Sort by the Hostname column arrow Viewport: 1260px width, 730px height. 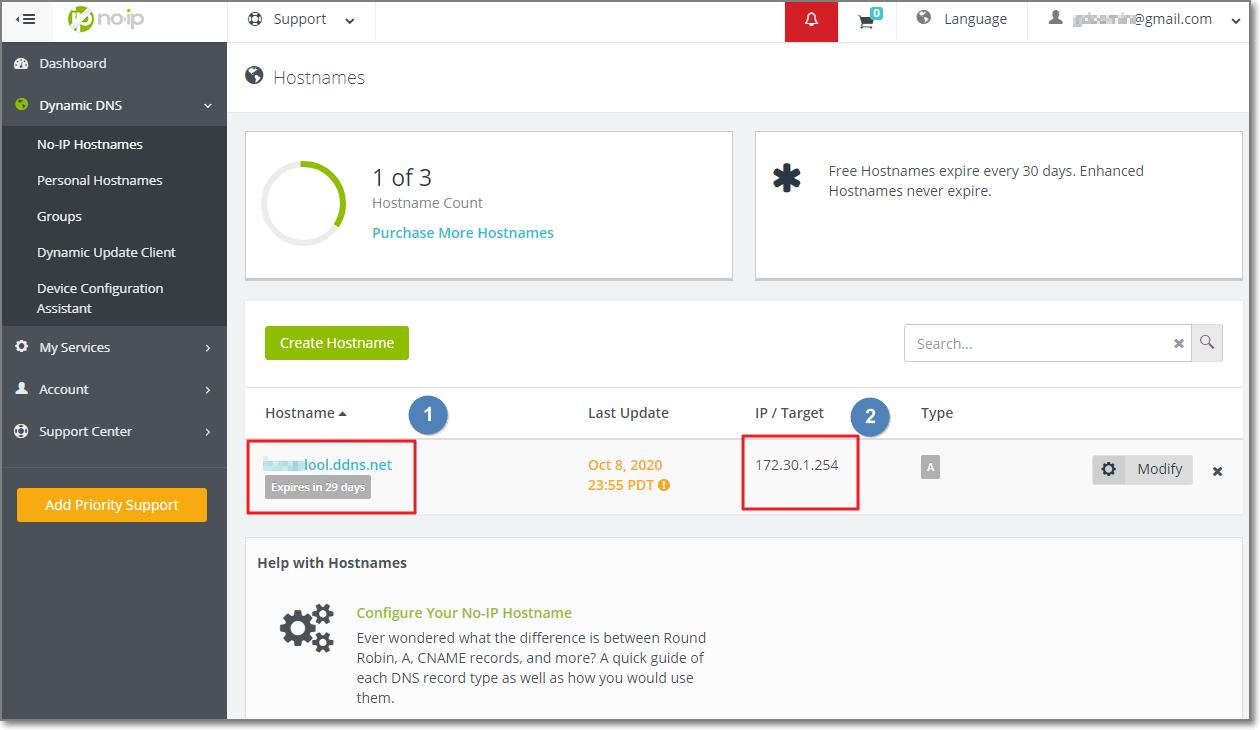(x=343, y=414)
